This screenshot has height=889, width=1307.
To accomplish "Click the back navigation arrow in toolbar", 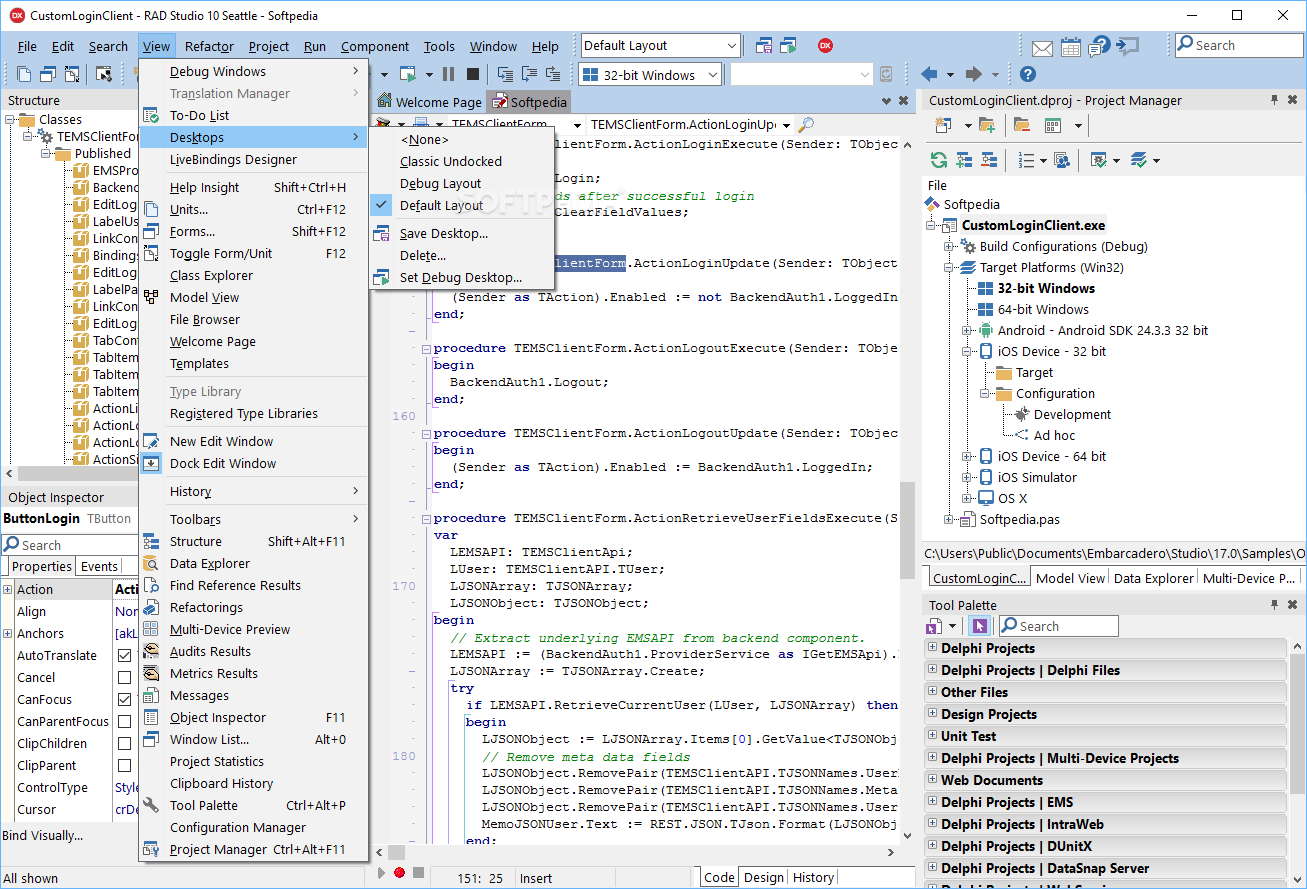I will [x=929, y=74].
